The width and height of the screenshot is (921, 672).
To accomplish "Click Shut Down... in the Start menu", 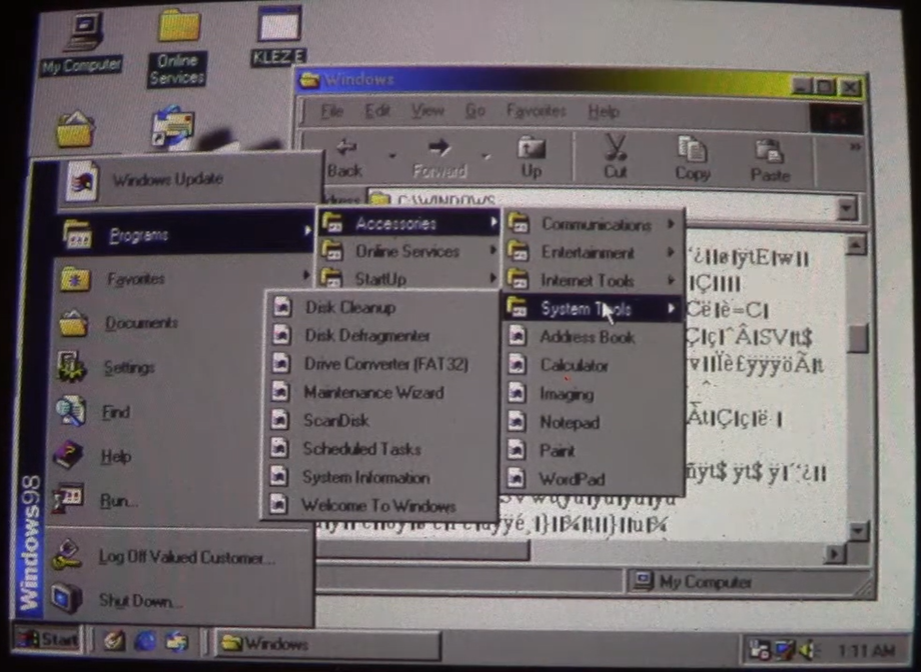I will (x=179, y=600).
